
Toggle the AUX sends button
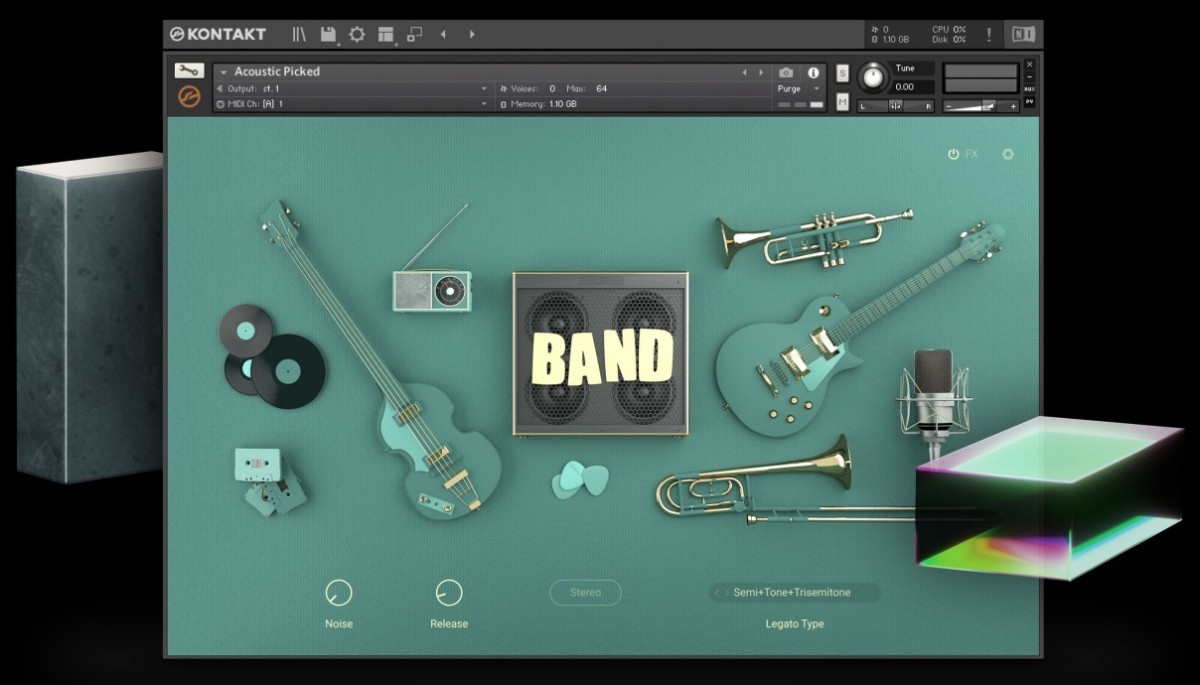pos(1029,88)
